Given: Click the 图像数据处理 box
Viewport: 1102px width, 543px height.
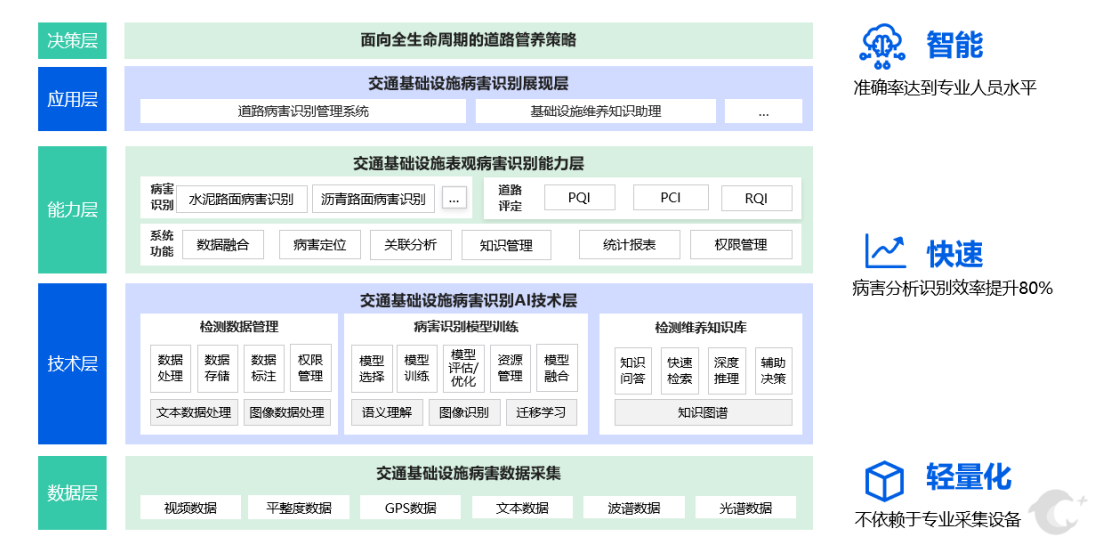Looking at the screenshot, I should (x=287, y=412).
